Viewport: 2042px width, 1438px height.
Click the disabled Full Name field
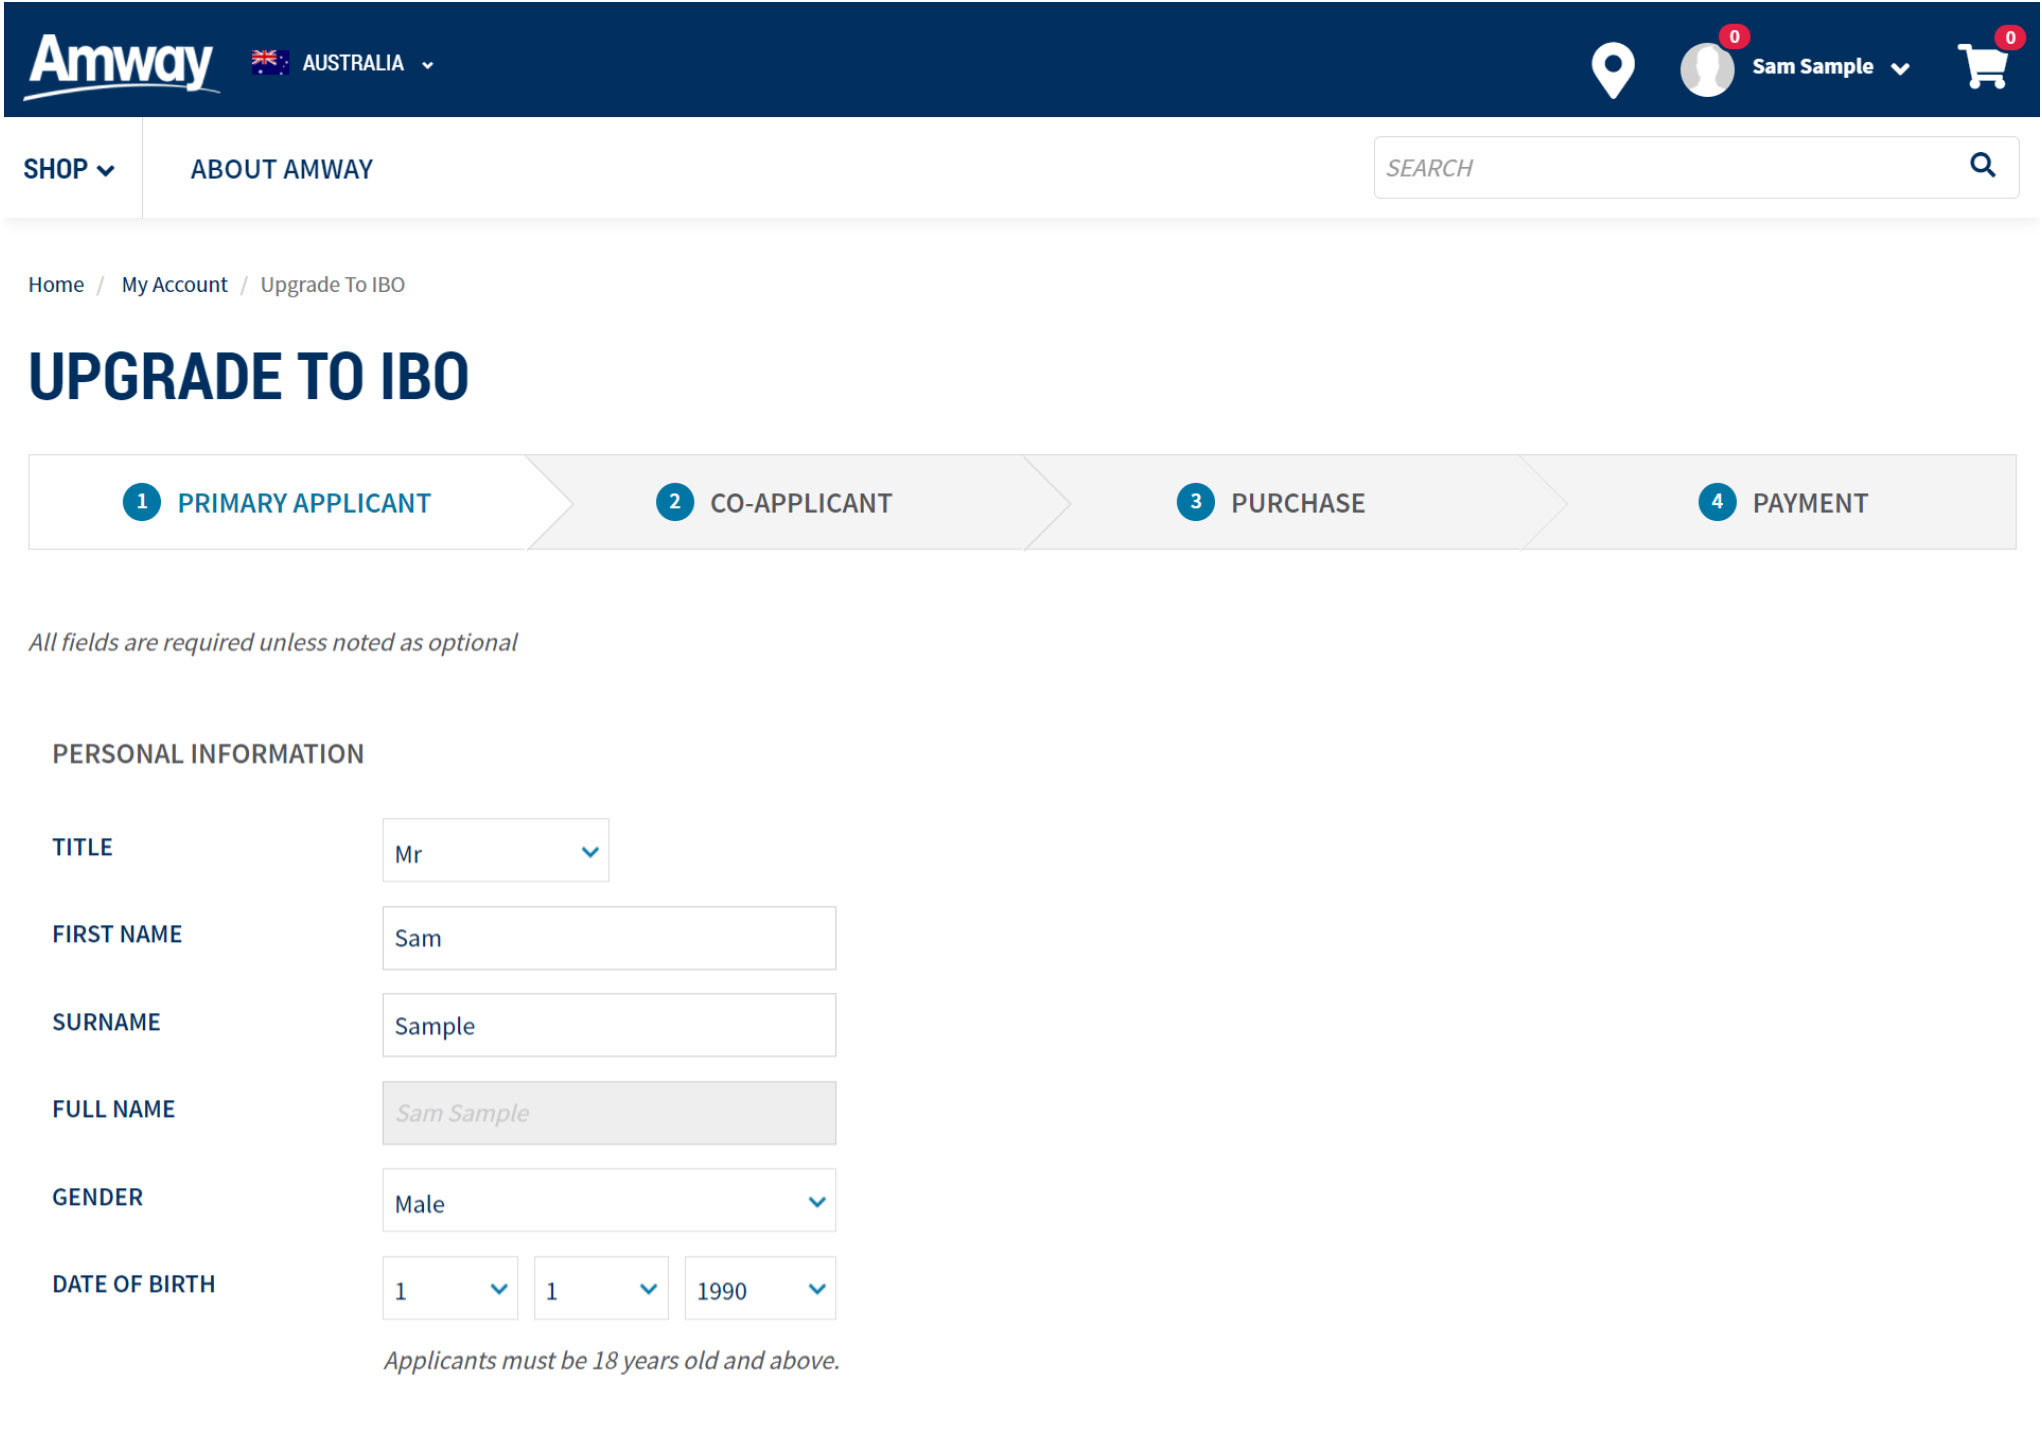pyautogui.click(x=609, y=1113)
